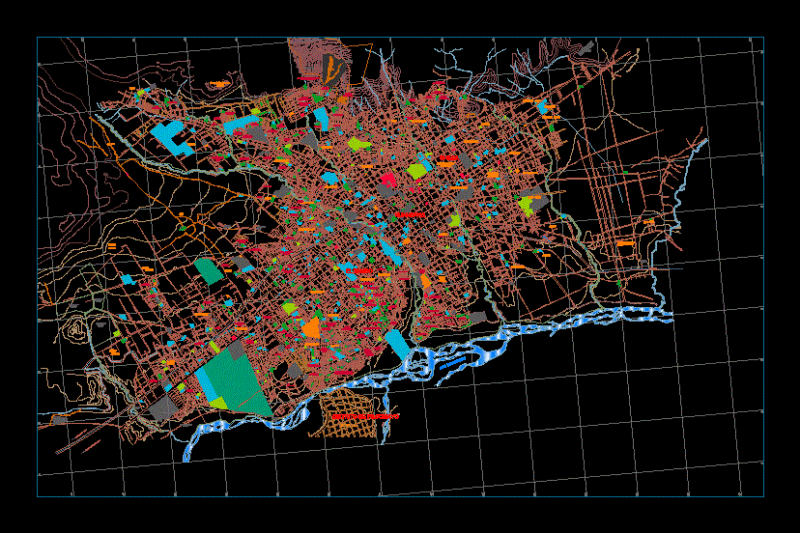Click the red HUANCAYO label at map center
Image resolution: width=800 pixels, height=533 pixels.
point(410,215)
